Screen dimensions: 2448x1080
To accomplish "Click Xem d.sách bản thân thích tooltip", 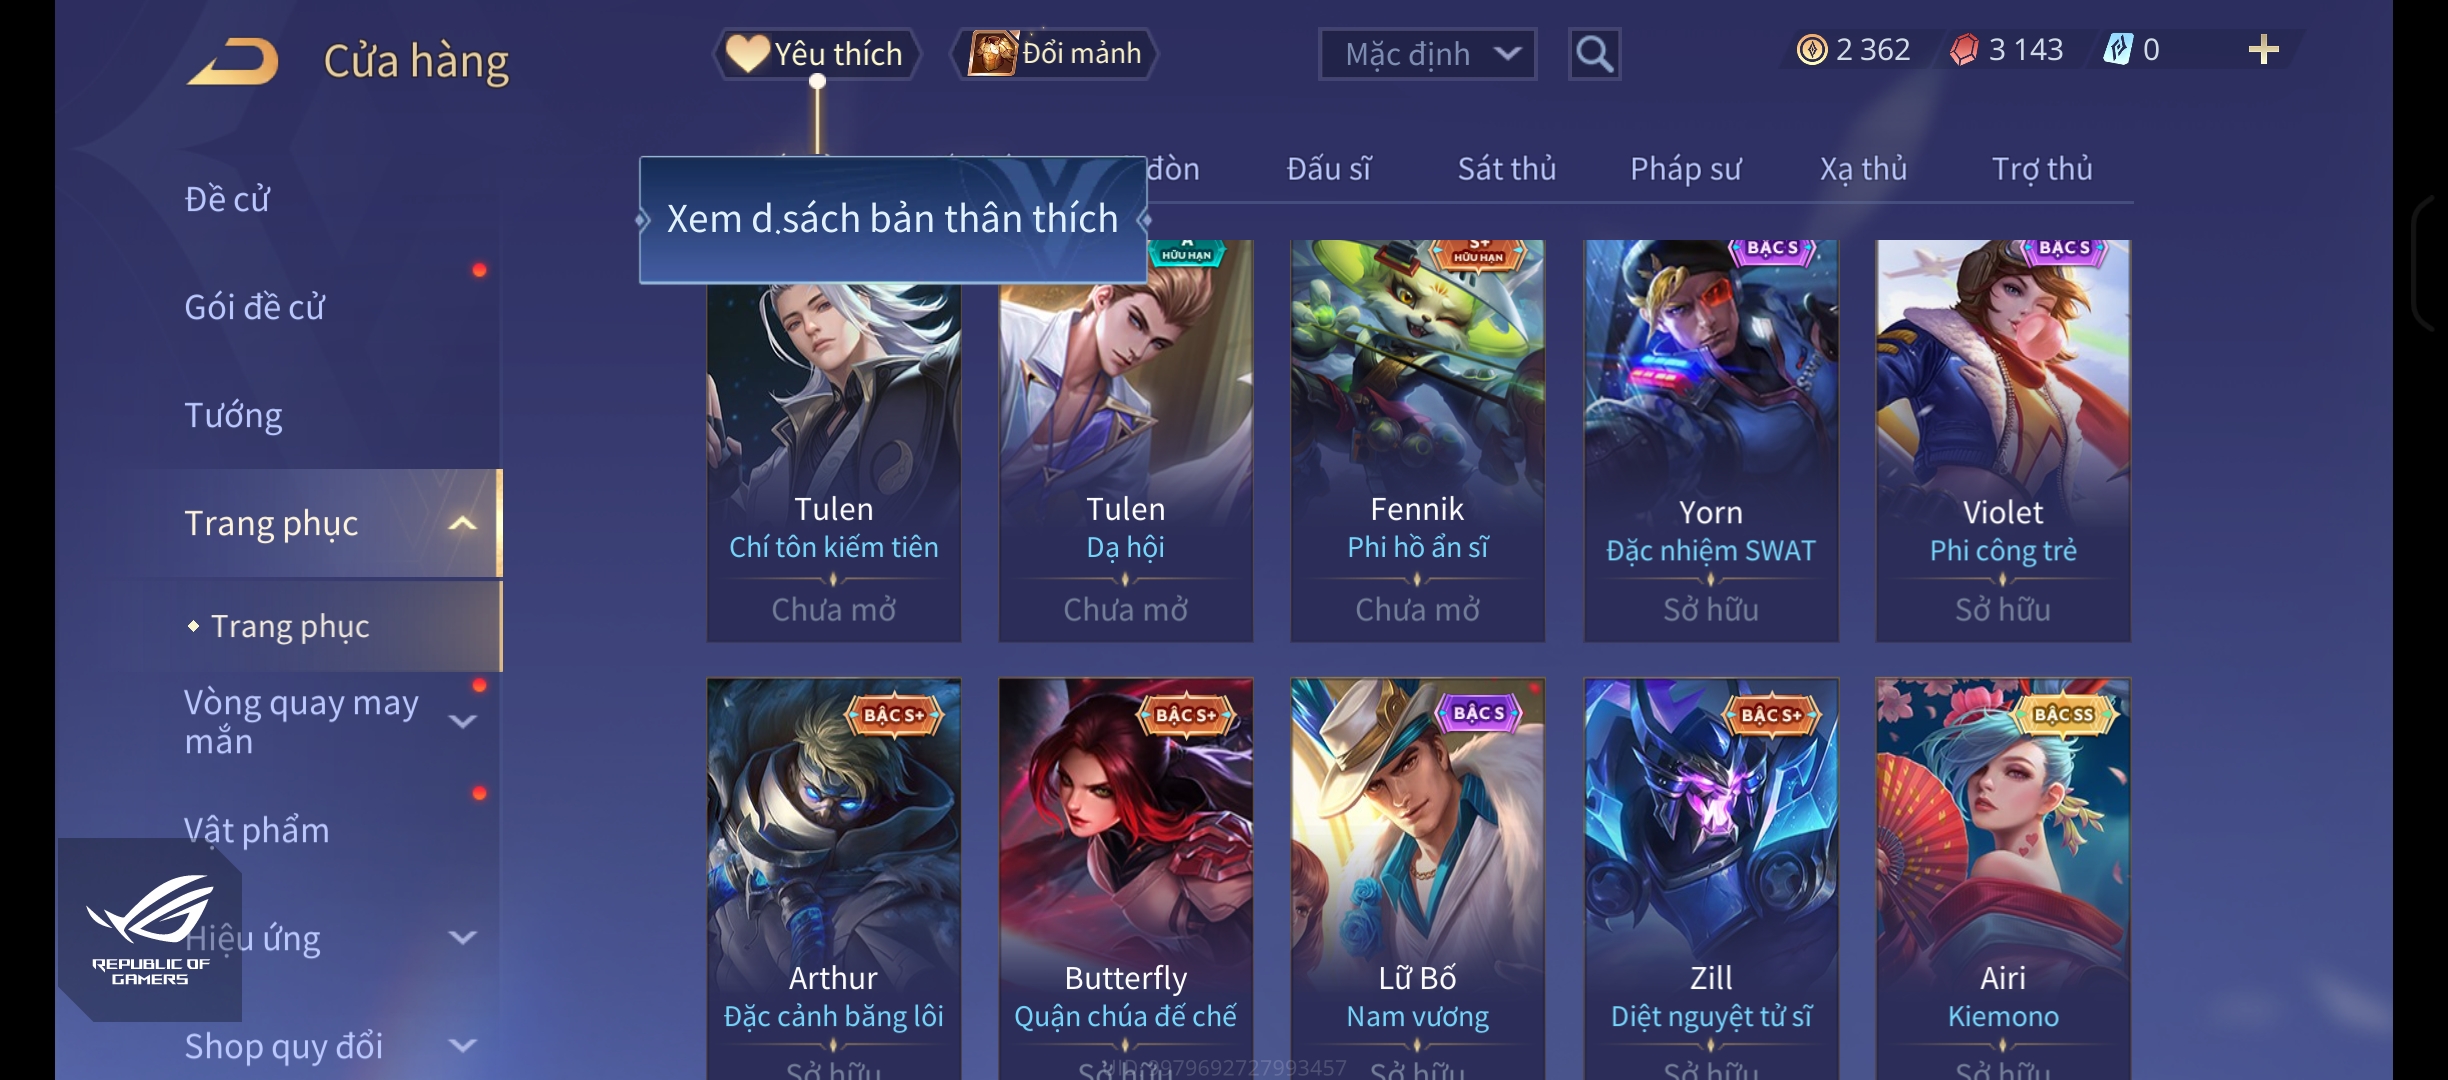I will point(892,219).
